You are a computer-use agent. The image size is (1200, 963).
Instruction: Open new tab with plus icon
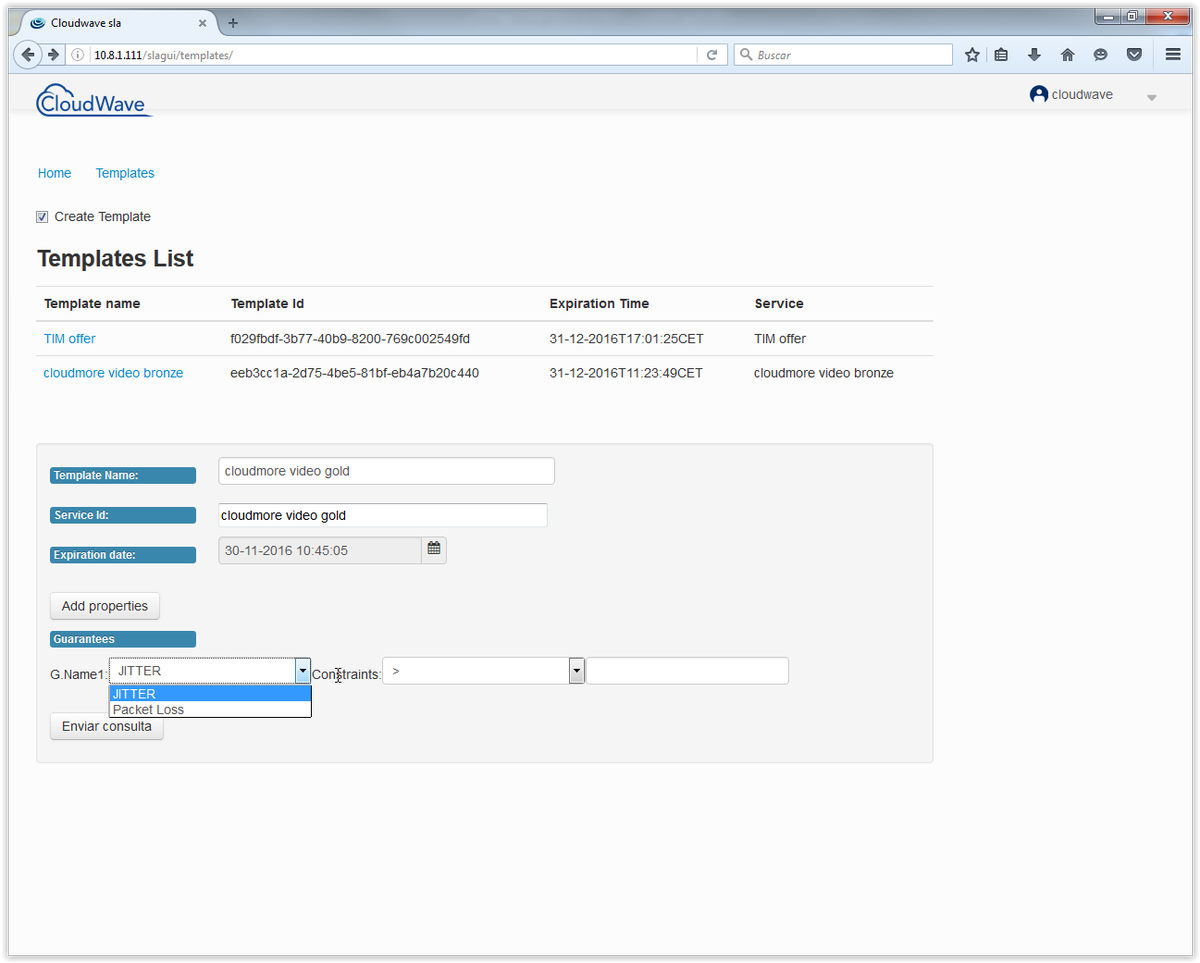[x=233, y=22]
